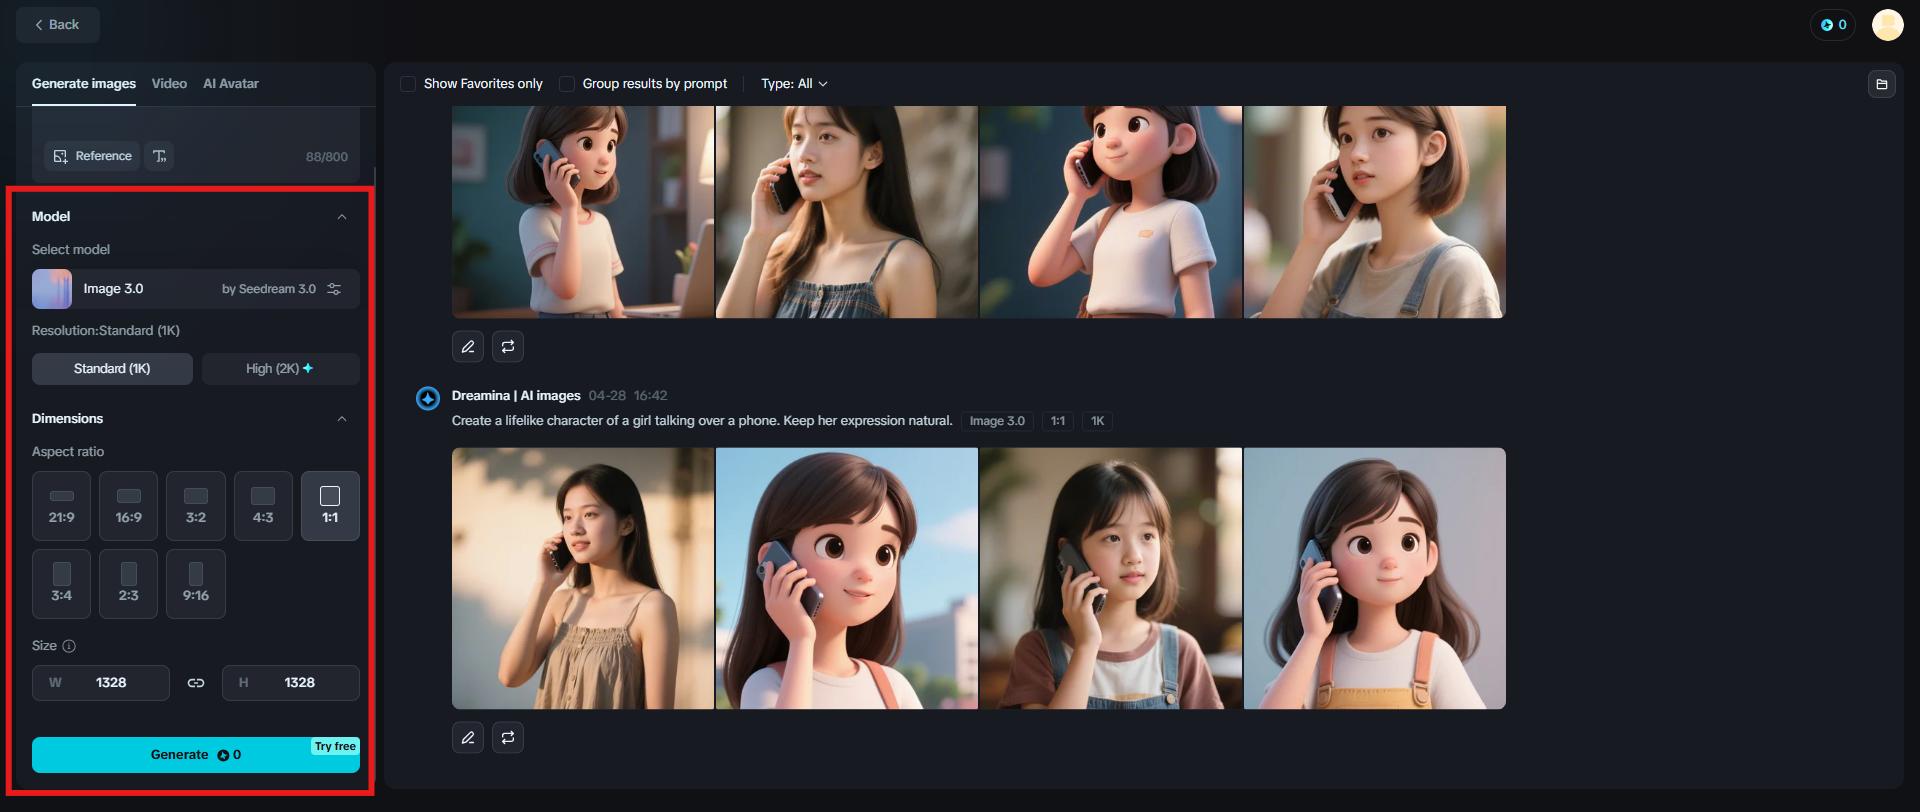
Task: Select the 3:2 aspect ratio
Action: [x=196, y=506]
